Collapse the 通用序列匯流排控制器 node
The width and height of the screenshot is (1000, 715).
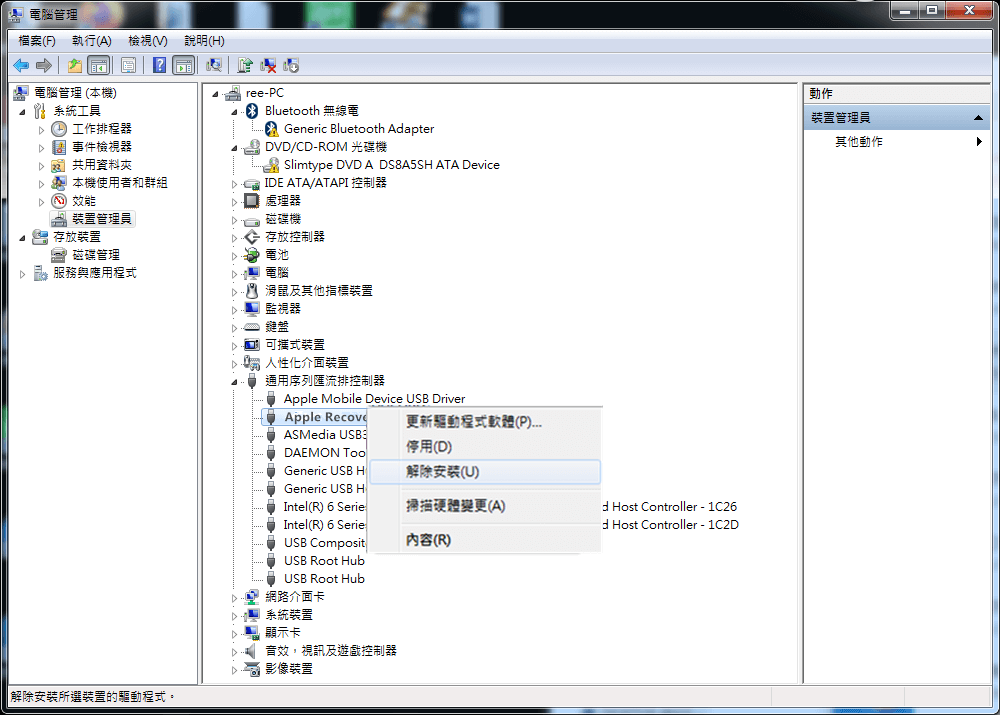click(235, 380)
